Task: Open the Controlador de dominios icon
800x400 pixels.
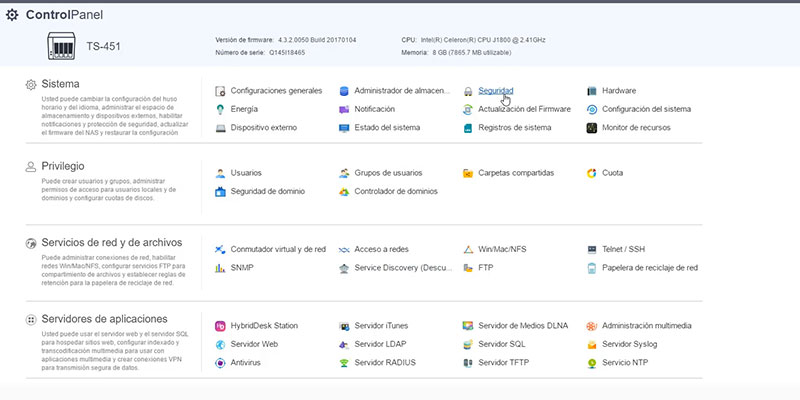Action: (x=344, y=191)
